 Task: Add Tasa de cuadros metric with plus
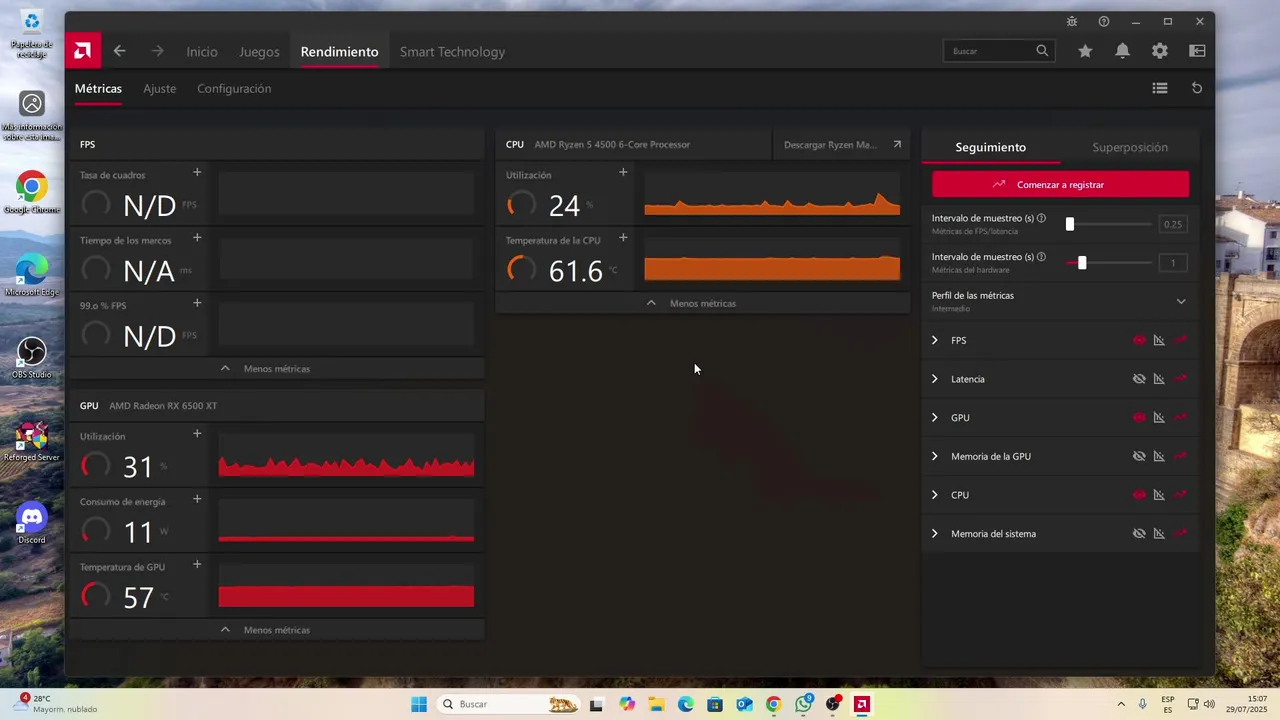[197, 172]
